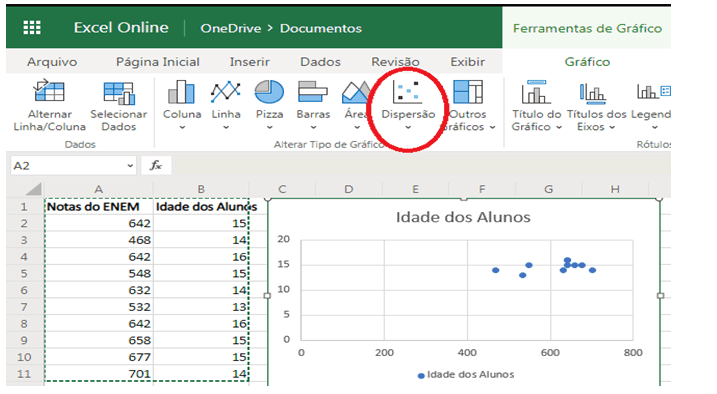Expand the Barras dropdown arrow
The image size is (717, 394).
[313, 128]
